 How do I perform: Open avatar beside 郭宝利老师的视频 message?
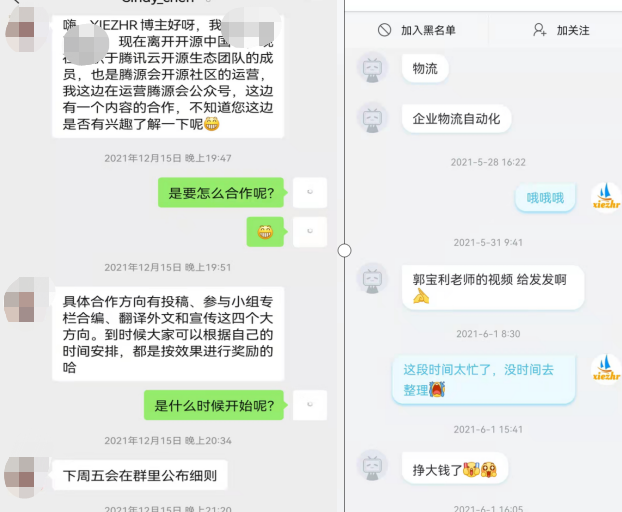point(372,278)
